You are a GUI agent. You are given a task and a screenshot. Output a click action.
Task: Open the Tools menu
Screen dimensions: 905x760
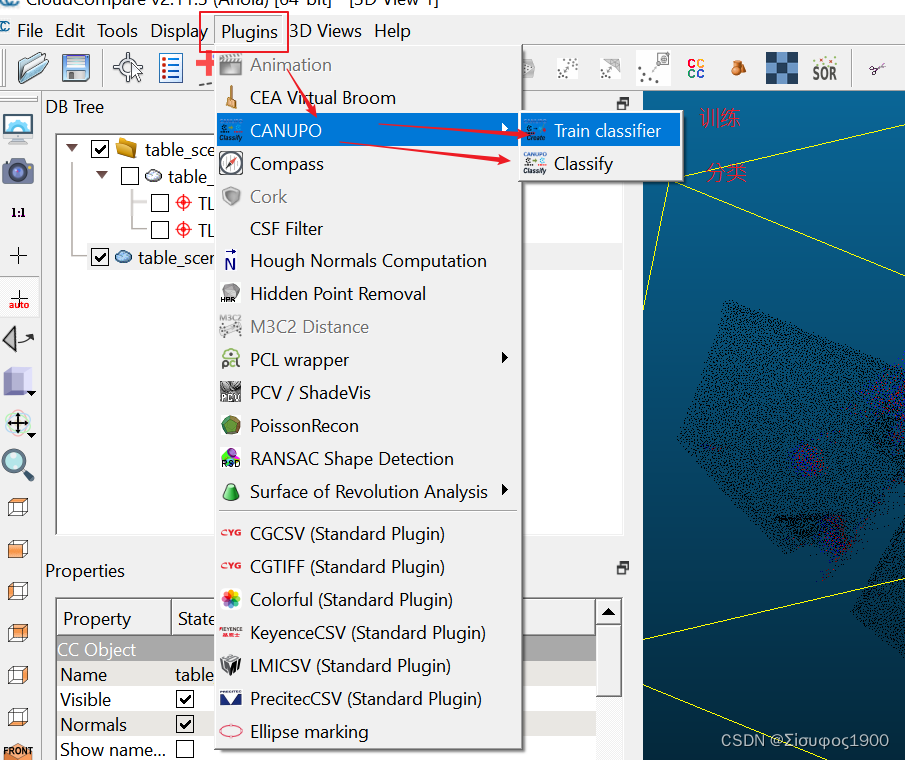click(117, 31)
